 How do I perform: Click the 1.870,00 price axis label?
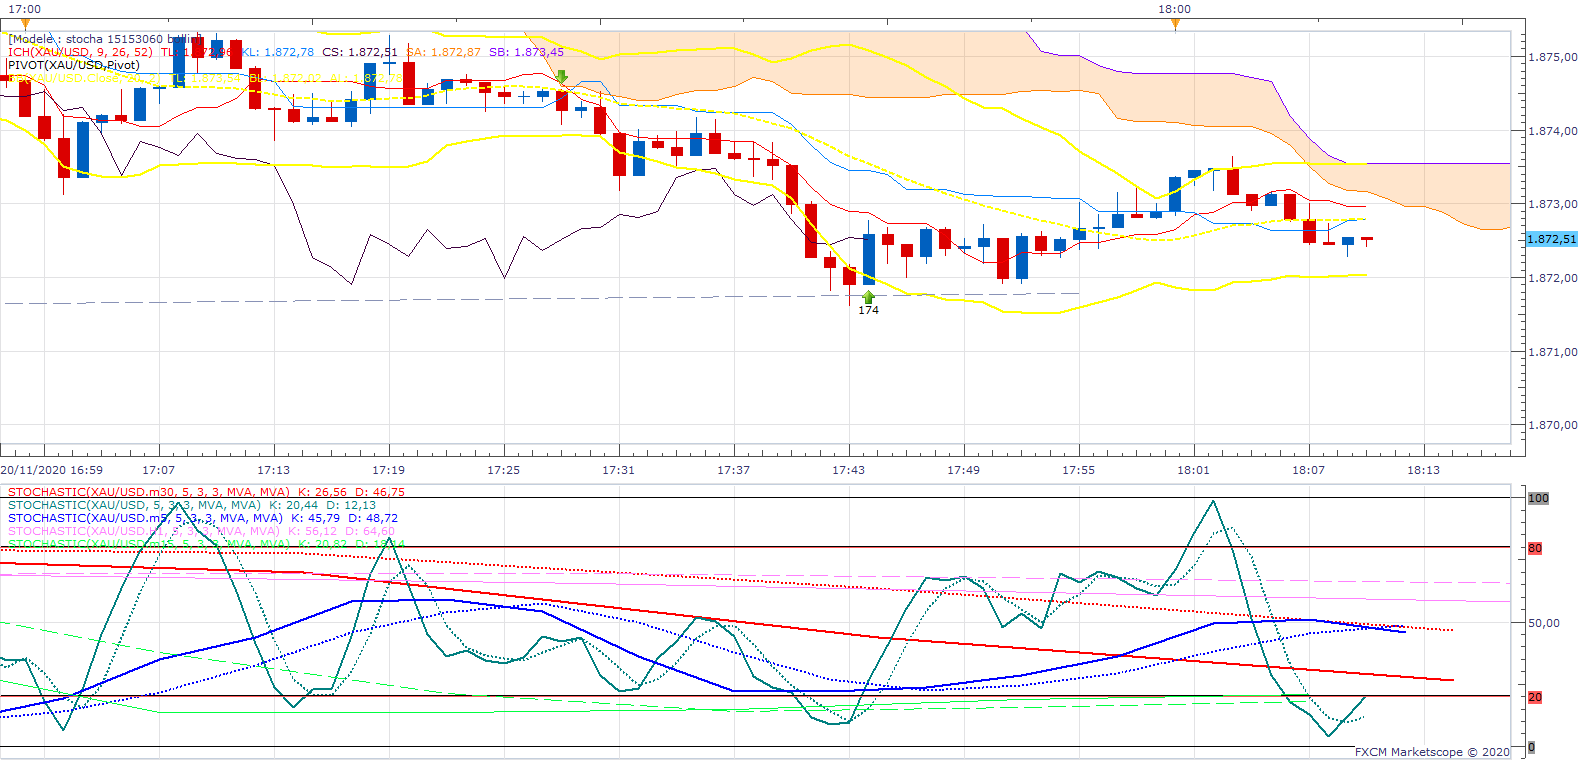1553,425
